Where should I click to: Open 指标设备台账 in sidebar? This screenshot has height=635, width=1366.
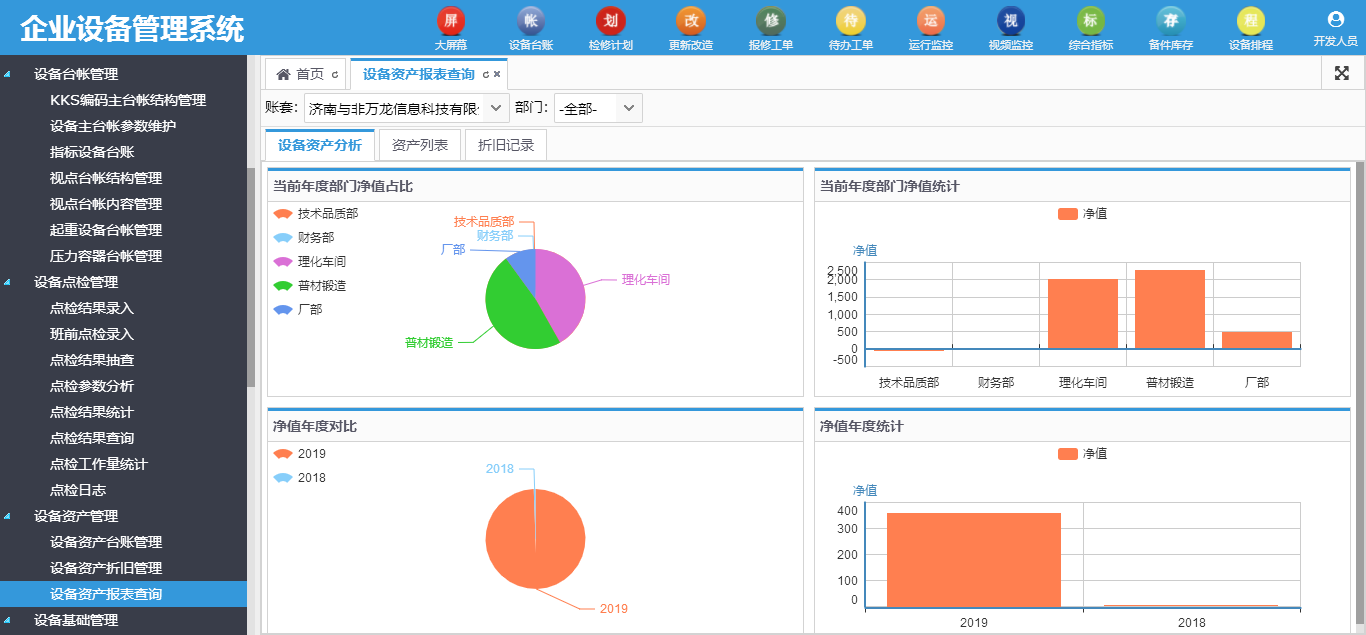click(x=92, y=152)
